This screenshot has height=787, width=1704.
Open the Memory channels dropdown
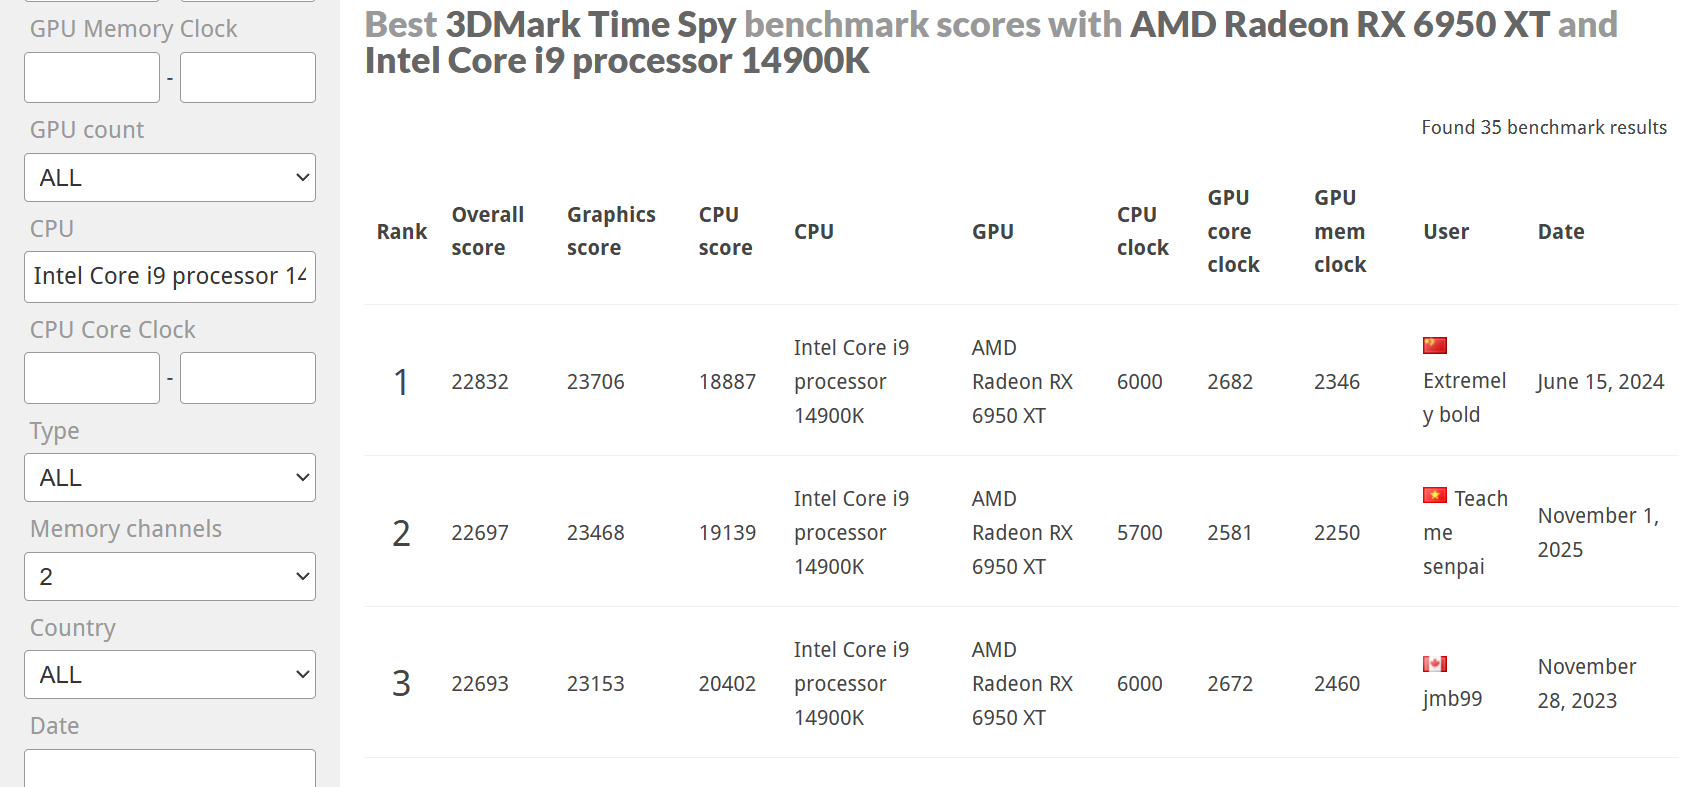[x=170, y=577]
